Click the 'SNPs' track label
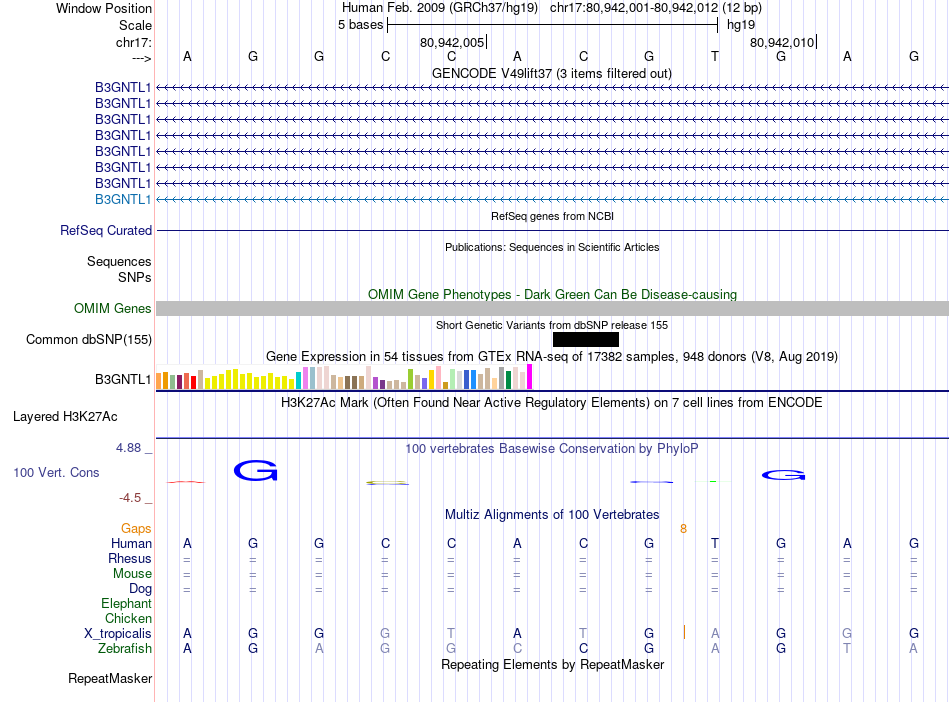950x702 pixels. click(x=135, y=277)
